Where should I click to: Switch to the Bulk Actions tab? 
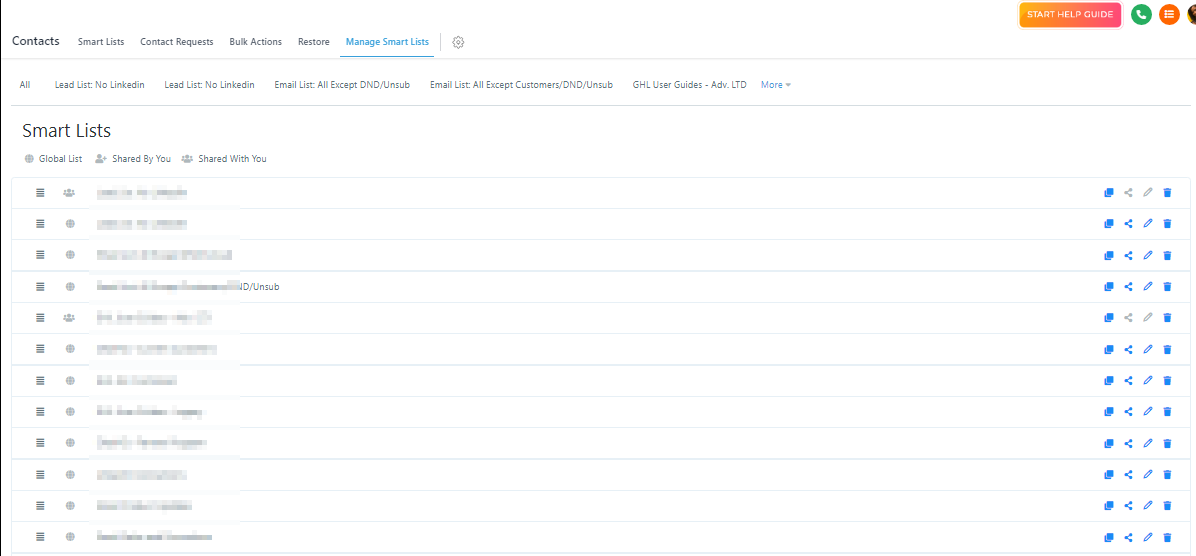[x=255, y=42]
